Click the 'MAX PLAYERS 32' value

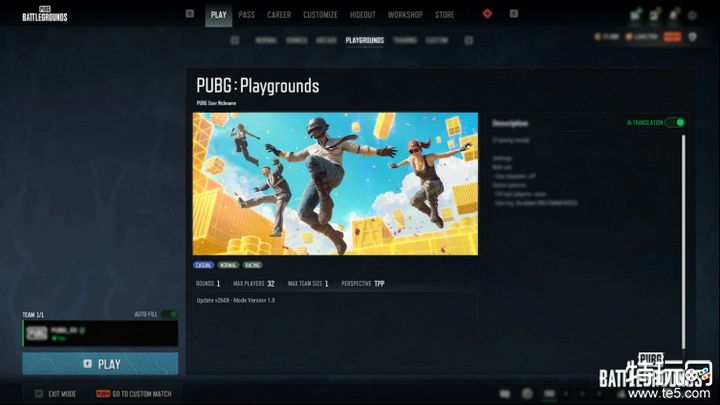click(x=253, y=284)
